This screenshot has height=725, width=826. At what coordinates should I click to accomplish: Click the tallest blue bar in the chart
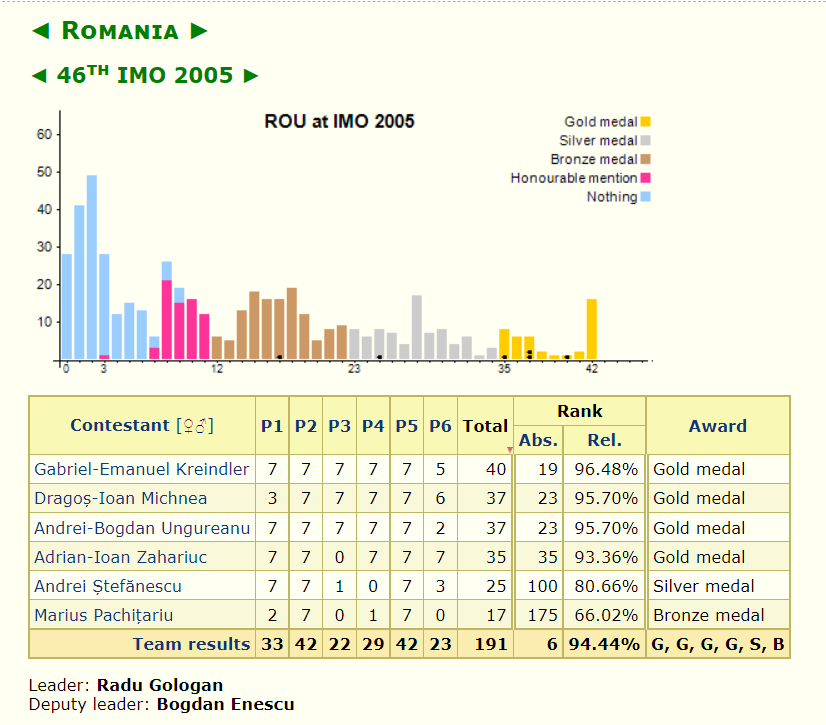point(92,268)
